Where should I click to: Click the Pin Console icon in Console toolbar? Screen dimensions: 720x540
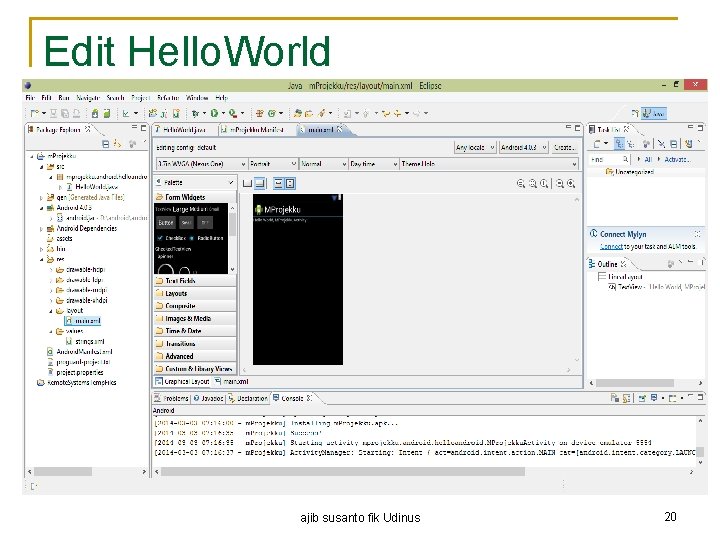pos(642,398)
